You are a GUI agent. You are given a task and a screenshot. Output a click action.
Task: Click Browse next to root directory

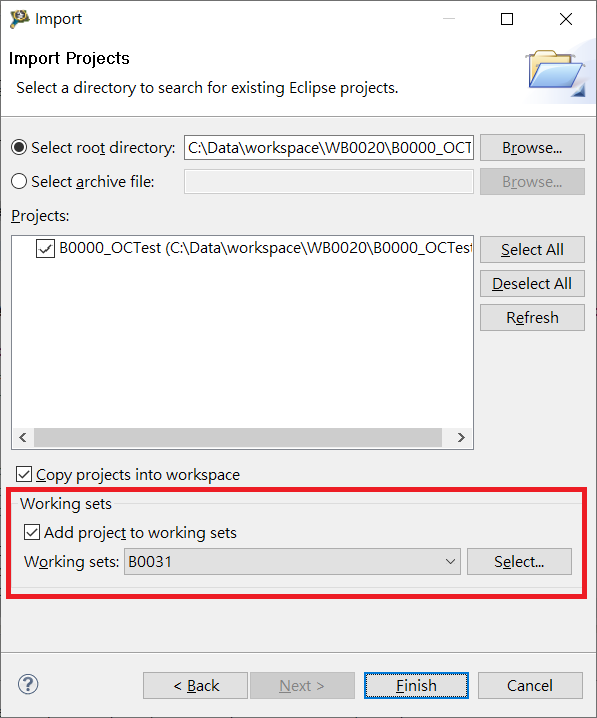coord(532,147)
